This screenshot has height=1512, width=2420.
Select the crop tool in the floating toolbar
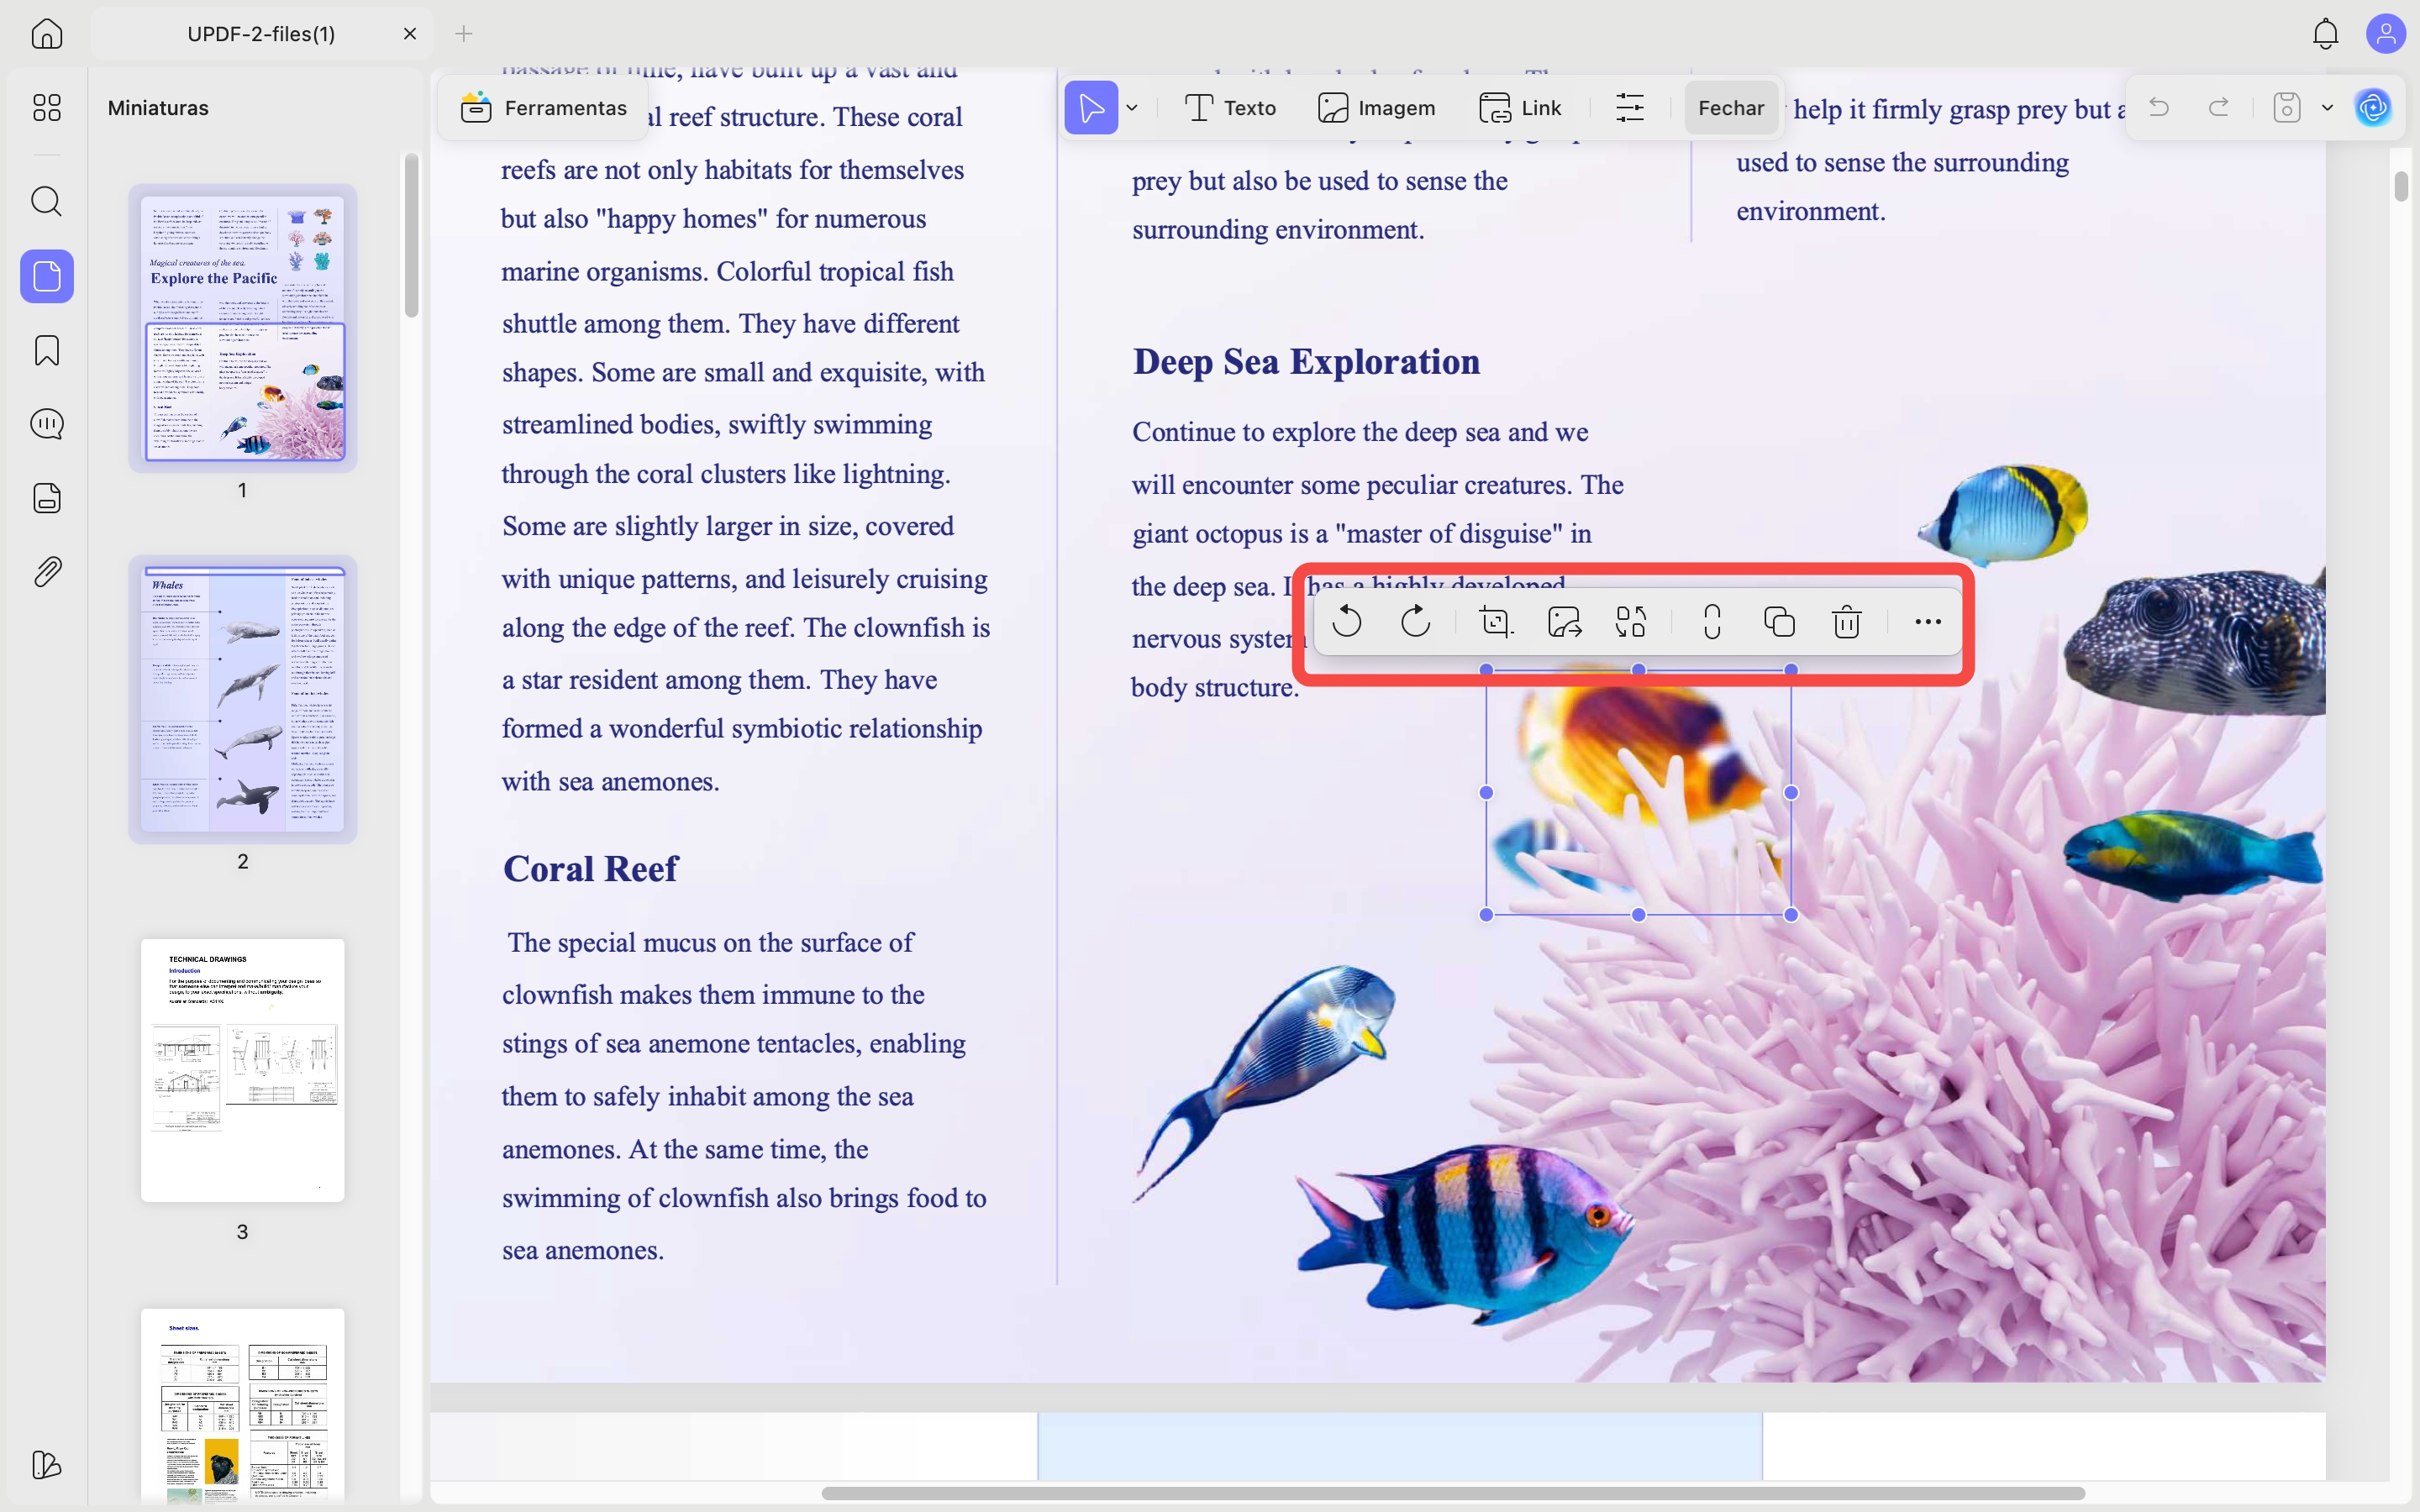point(1494,621)
